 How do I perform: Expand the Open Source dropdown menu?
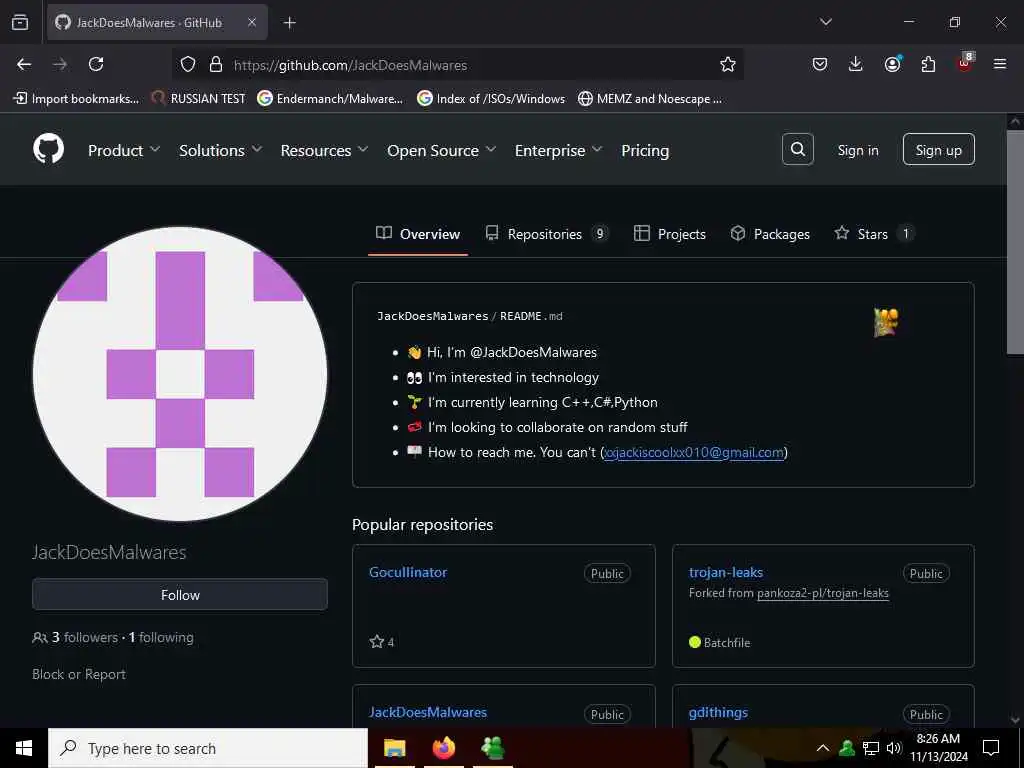point(441,150)
